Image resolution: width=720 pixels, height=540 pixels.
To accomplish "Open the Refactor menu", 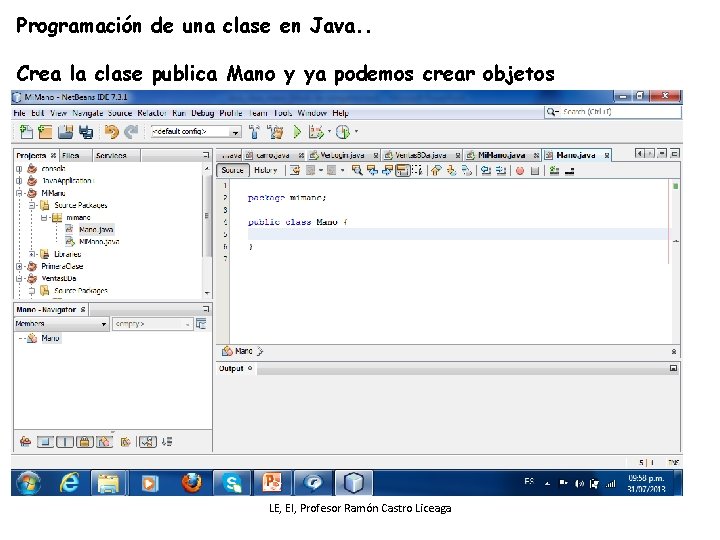I will point(152,113).
